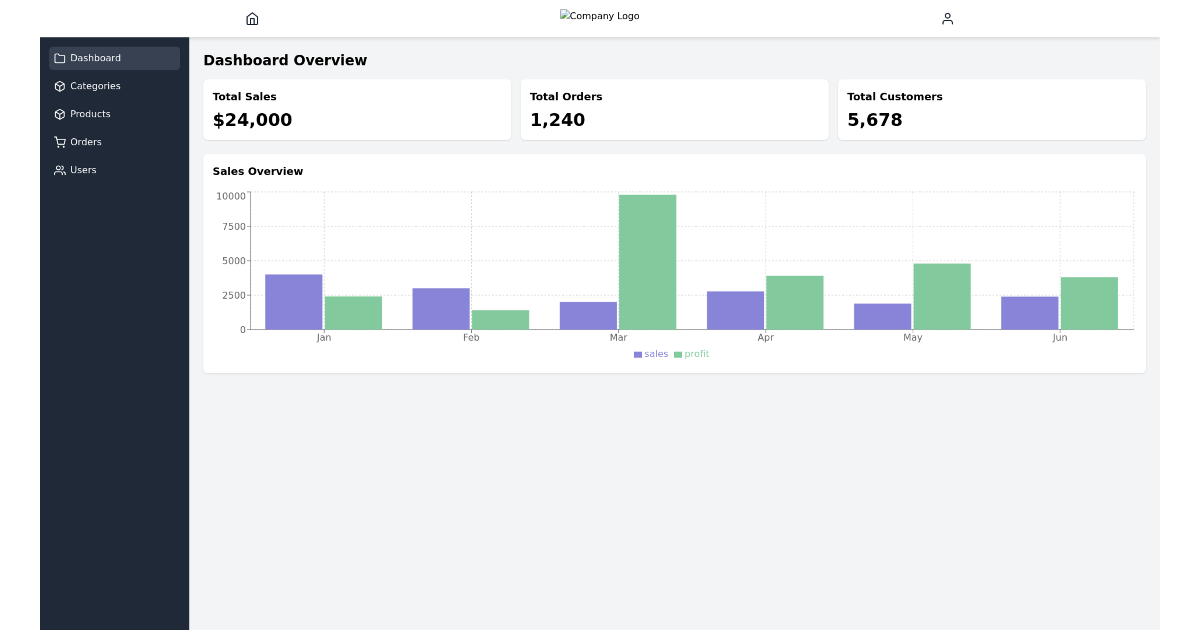Viewport: 1200px width, 630px height.
Task: Click the Total Sales card
Action: (357, 109)
